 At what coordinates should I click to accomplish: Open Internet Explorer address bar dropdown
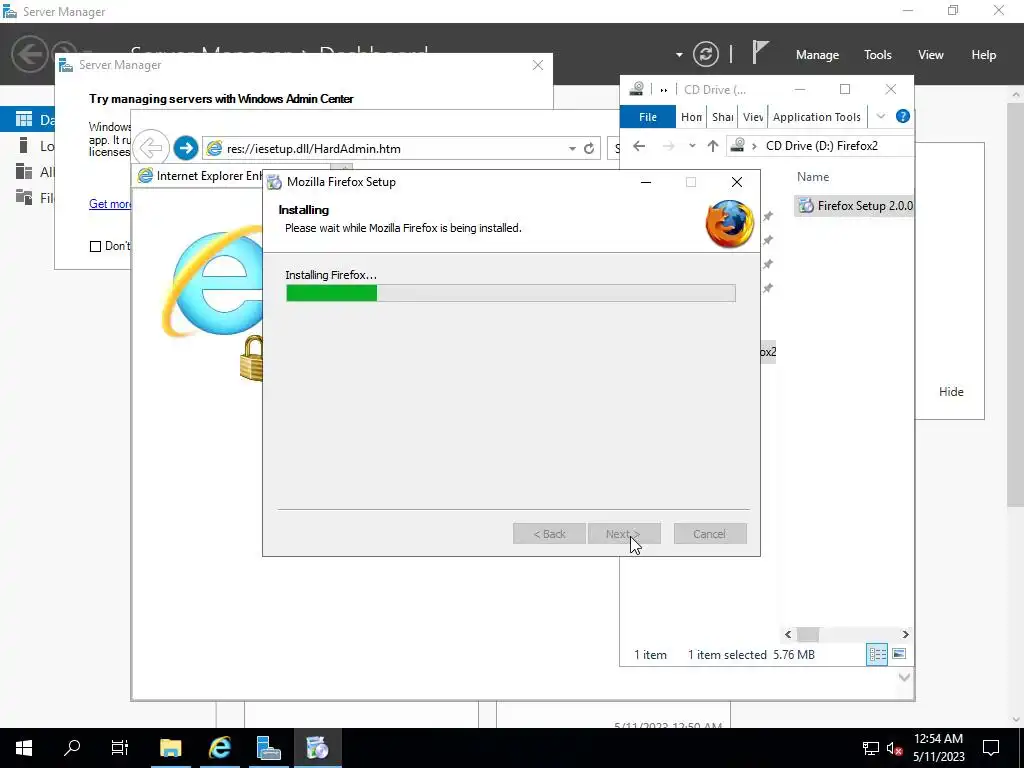click(572, 149)
